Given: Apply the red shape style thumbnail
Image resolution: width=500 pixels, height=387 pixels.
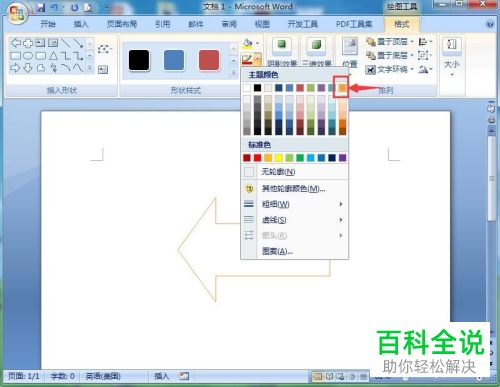Looking at the screenshot, I should tap(209, 60).
